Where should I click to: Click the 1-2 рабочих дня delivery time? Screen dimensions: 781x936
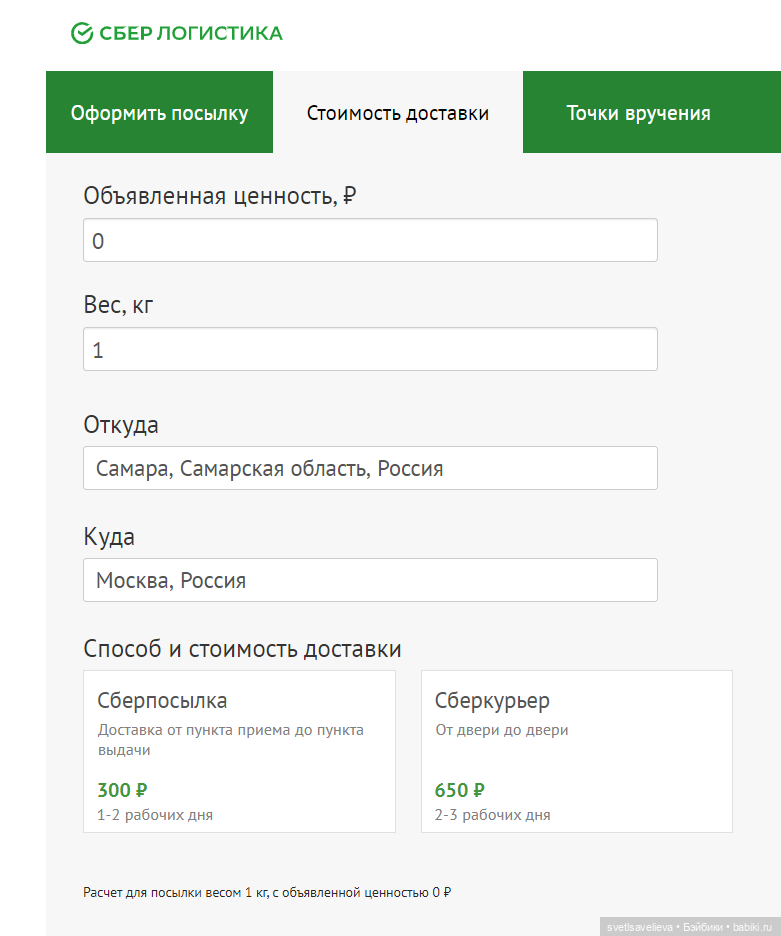point(155,815)
